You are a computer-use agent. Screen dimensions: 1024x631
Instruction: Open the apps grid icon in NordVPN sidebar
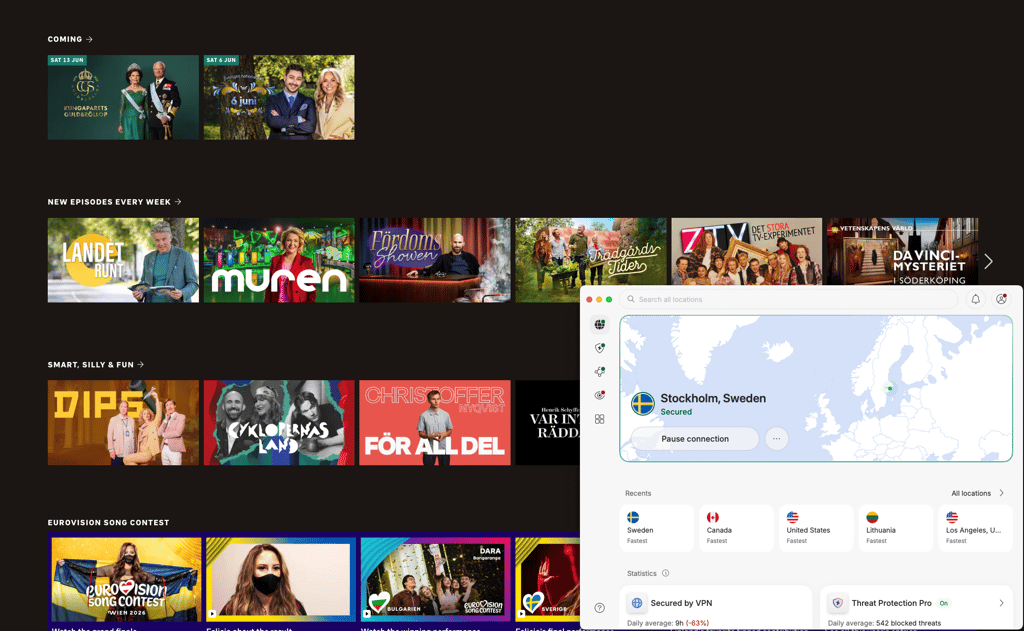[x=600, y=419]
